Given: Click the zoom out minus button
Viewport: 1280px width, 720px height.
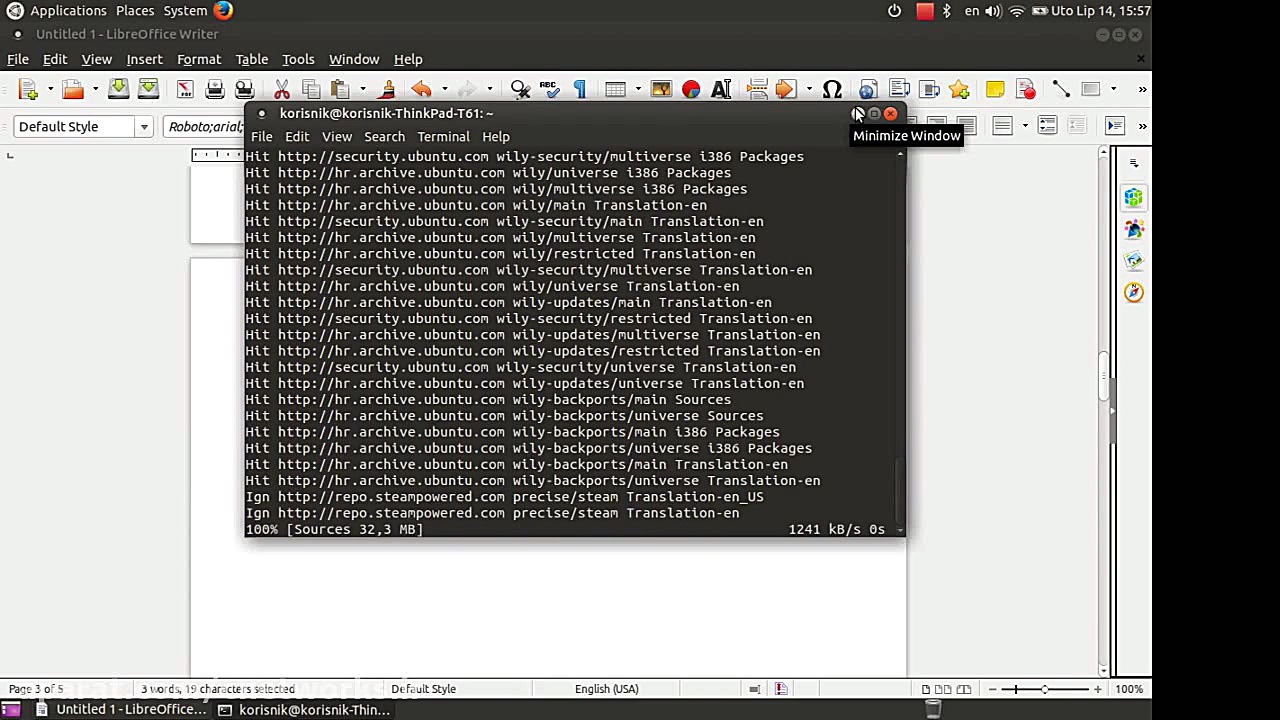Looking at the screenshot, I should click(994, 689).
